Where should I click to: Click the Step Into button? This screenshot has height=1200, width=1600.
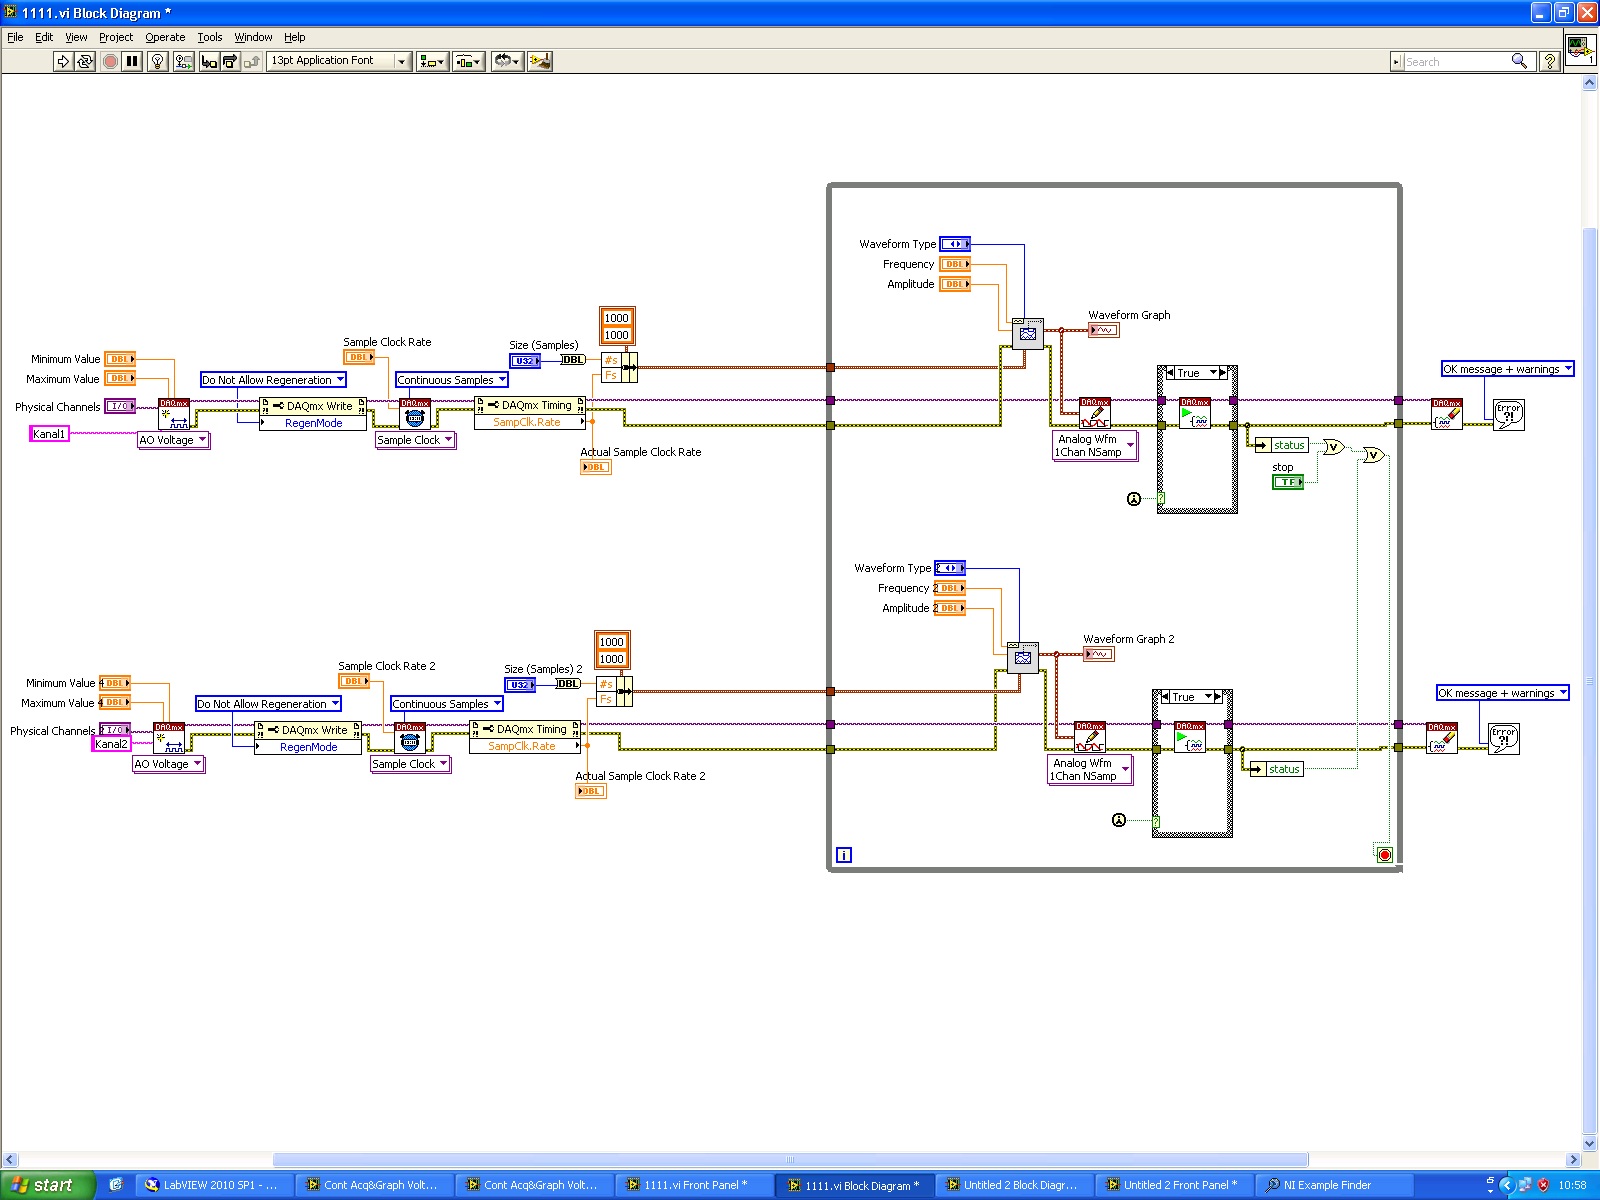(x=209, y=61)
